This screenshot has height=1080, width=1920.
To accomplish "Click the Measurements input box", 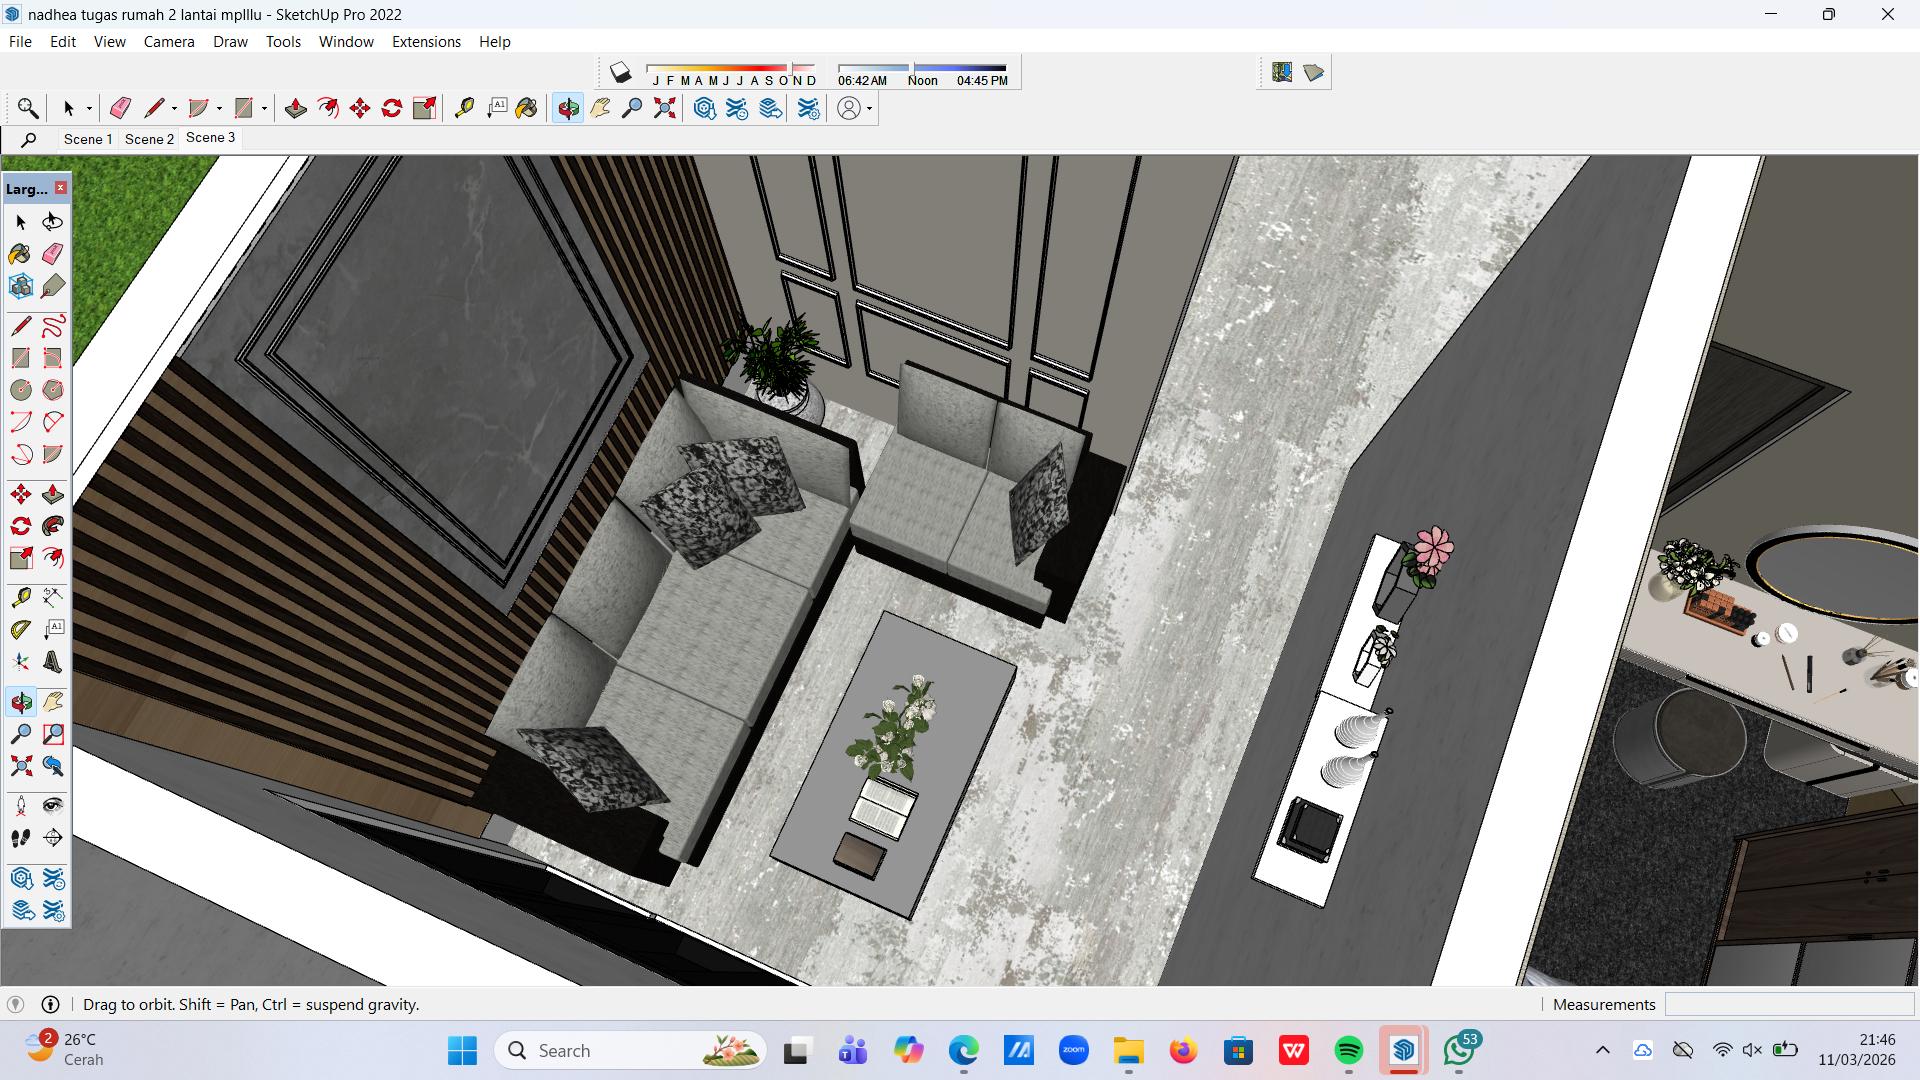I will [x=1788, y=1004].
